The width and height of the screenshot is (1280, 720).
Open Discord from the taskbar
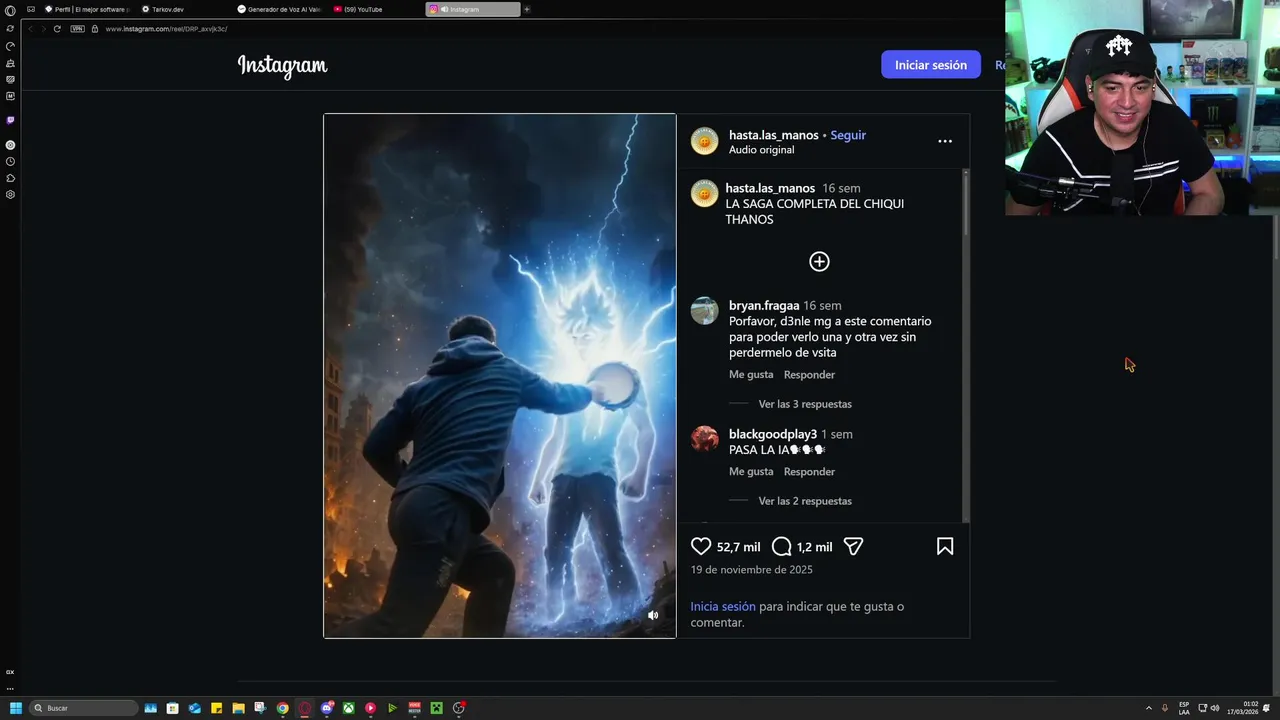coord(327,708)
